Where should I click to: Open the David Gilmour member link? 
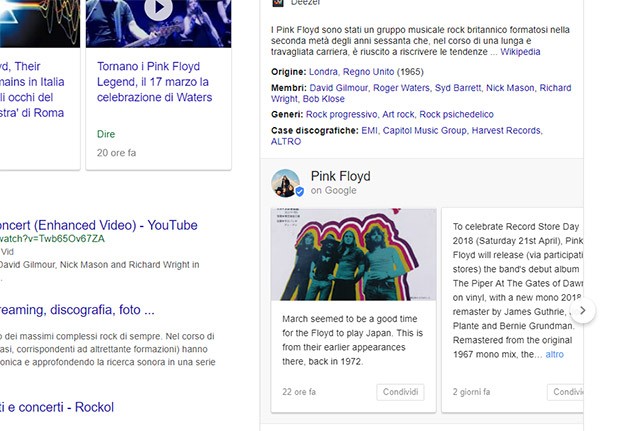pyautogui.click(x=338, y=88)
